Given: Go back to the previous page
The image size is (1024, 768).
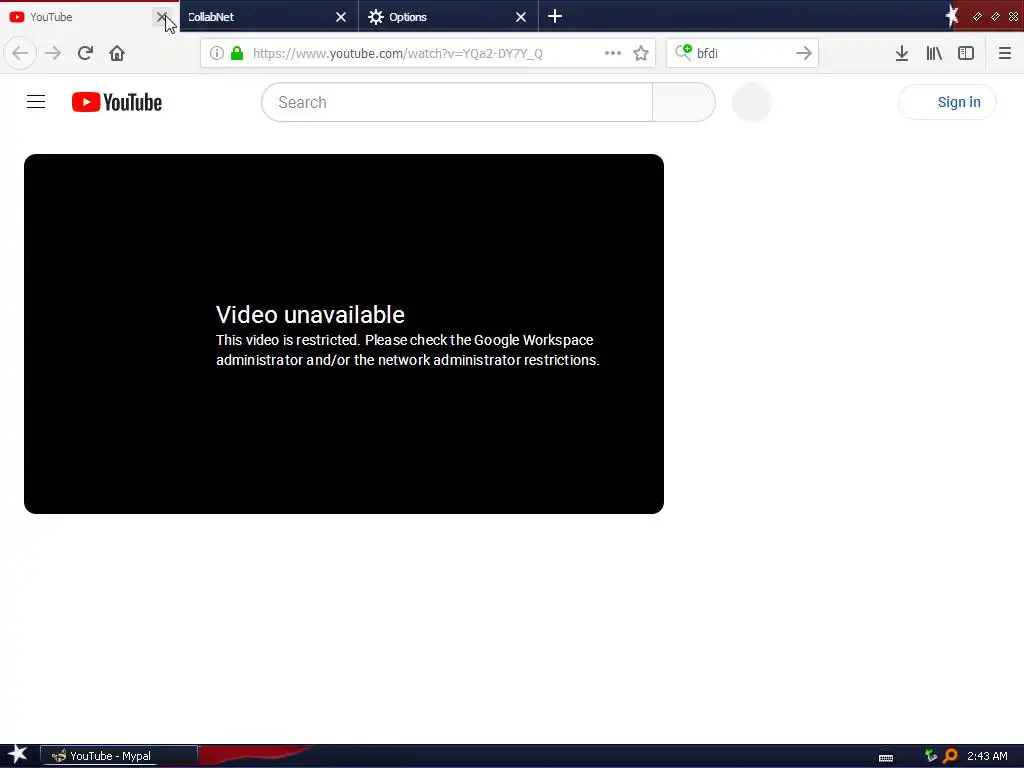Looking at the screenshot, I should [20, 53].
